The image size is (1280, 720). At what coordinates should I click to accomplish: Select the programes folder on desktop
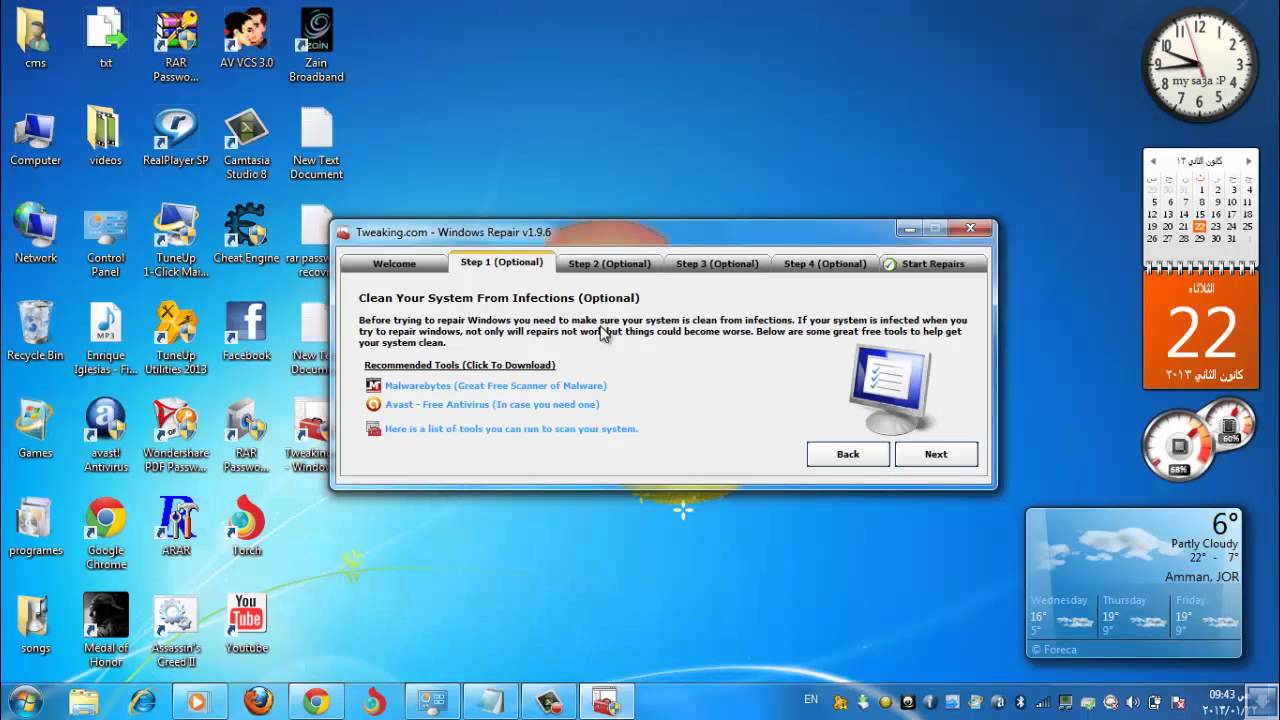click(x=35, y=528)
